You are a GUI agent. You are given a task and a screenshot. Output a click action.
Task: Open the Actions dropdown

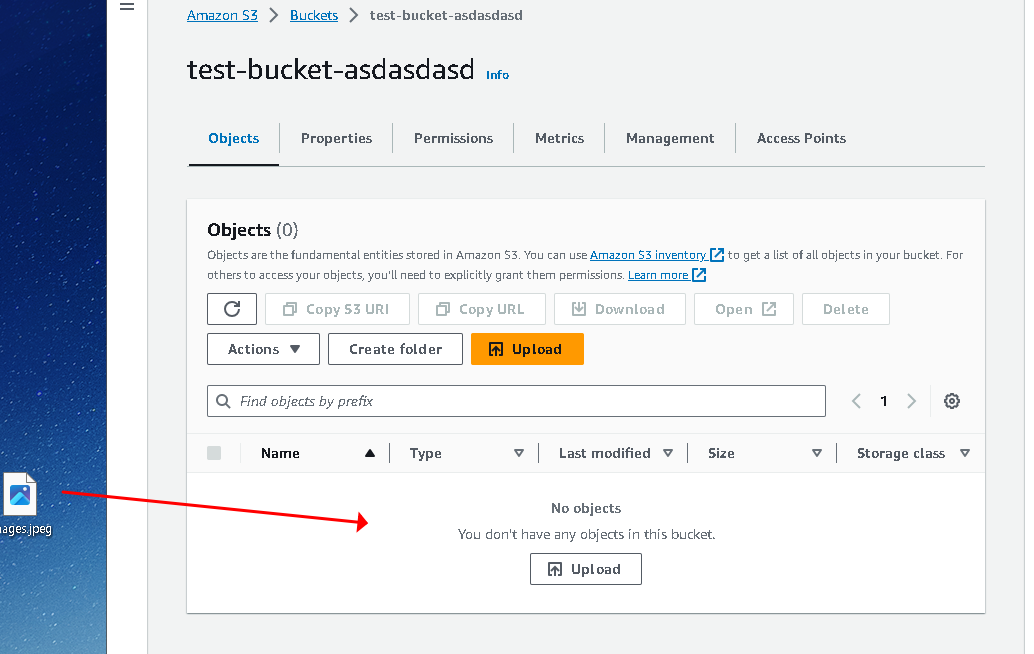tap(263, 349)
